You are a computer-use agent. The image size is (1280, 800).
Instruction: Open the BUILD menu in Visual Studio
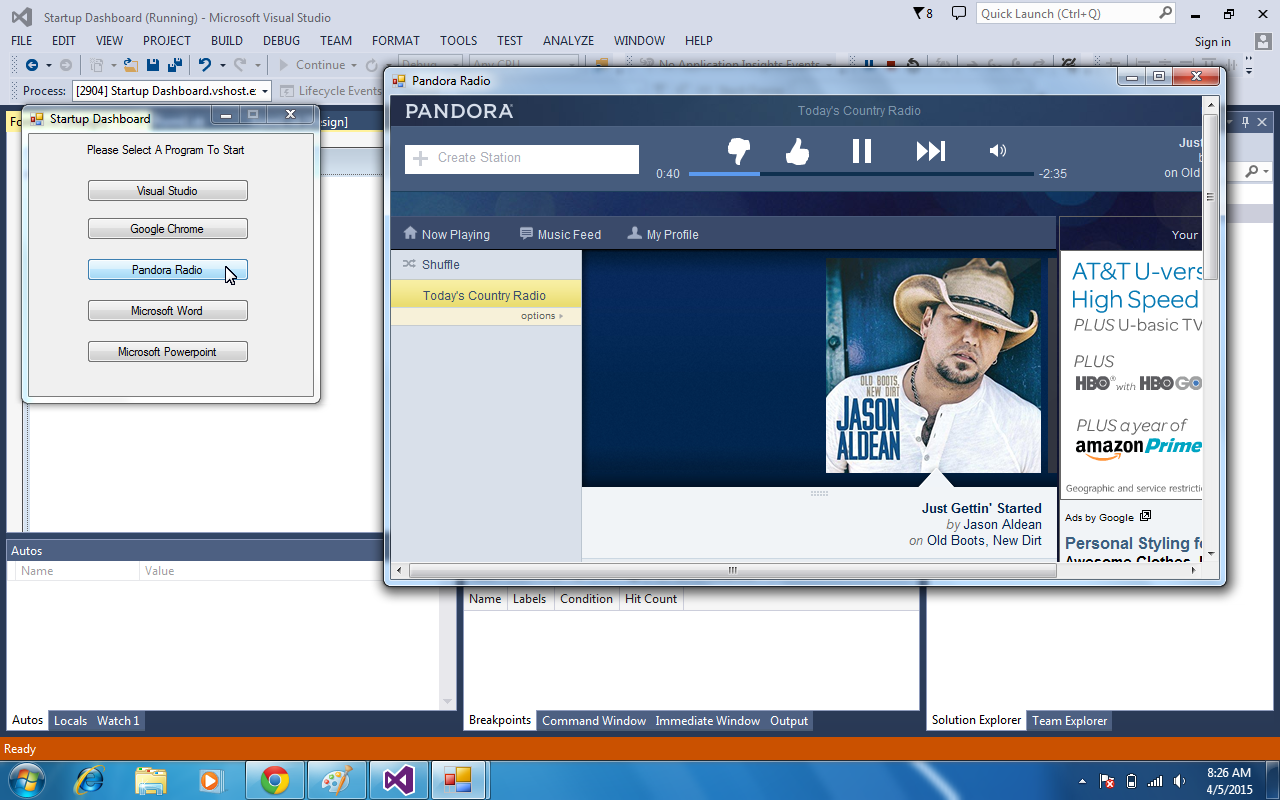point(227,41)
